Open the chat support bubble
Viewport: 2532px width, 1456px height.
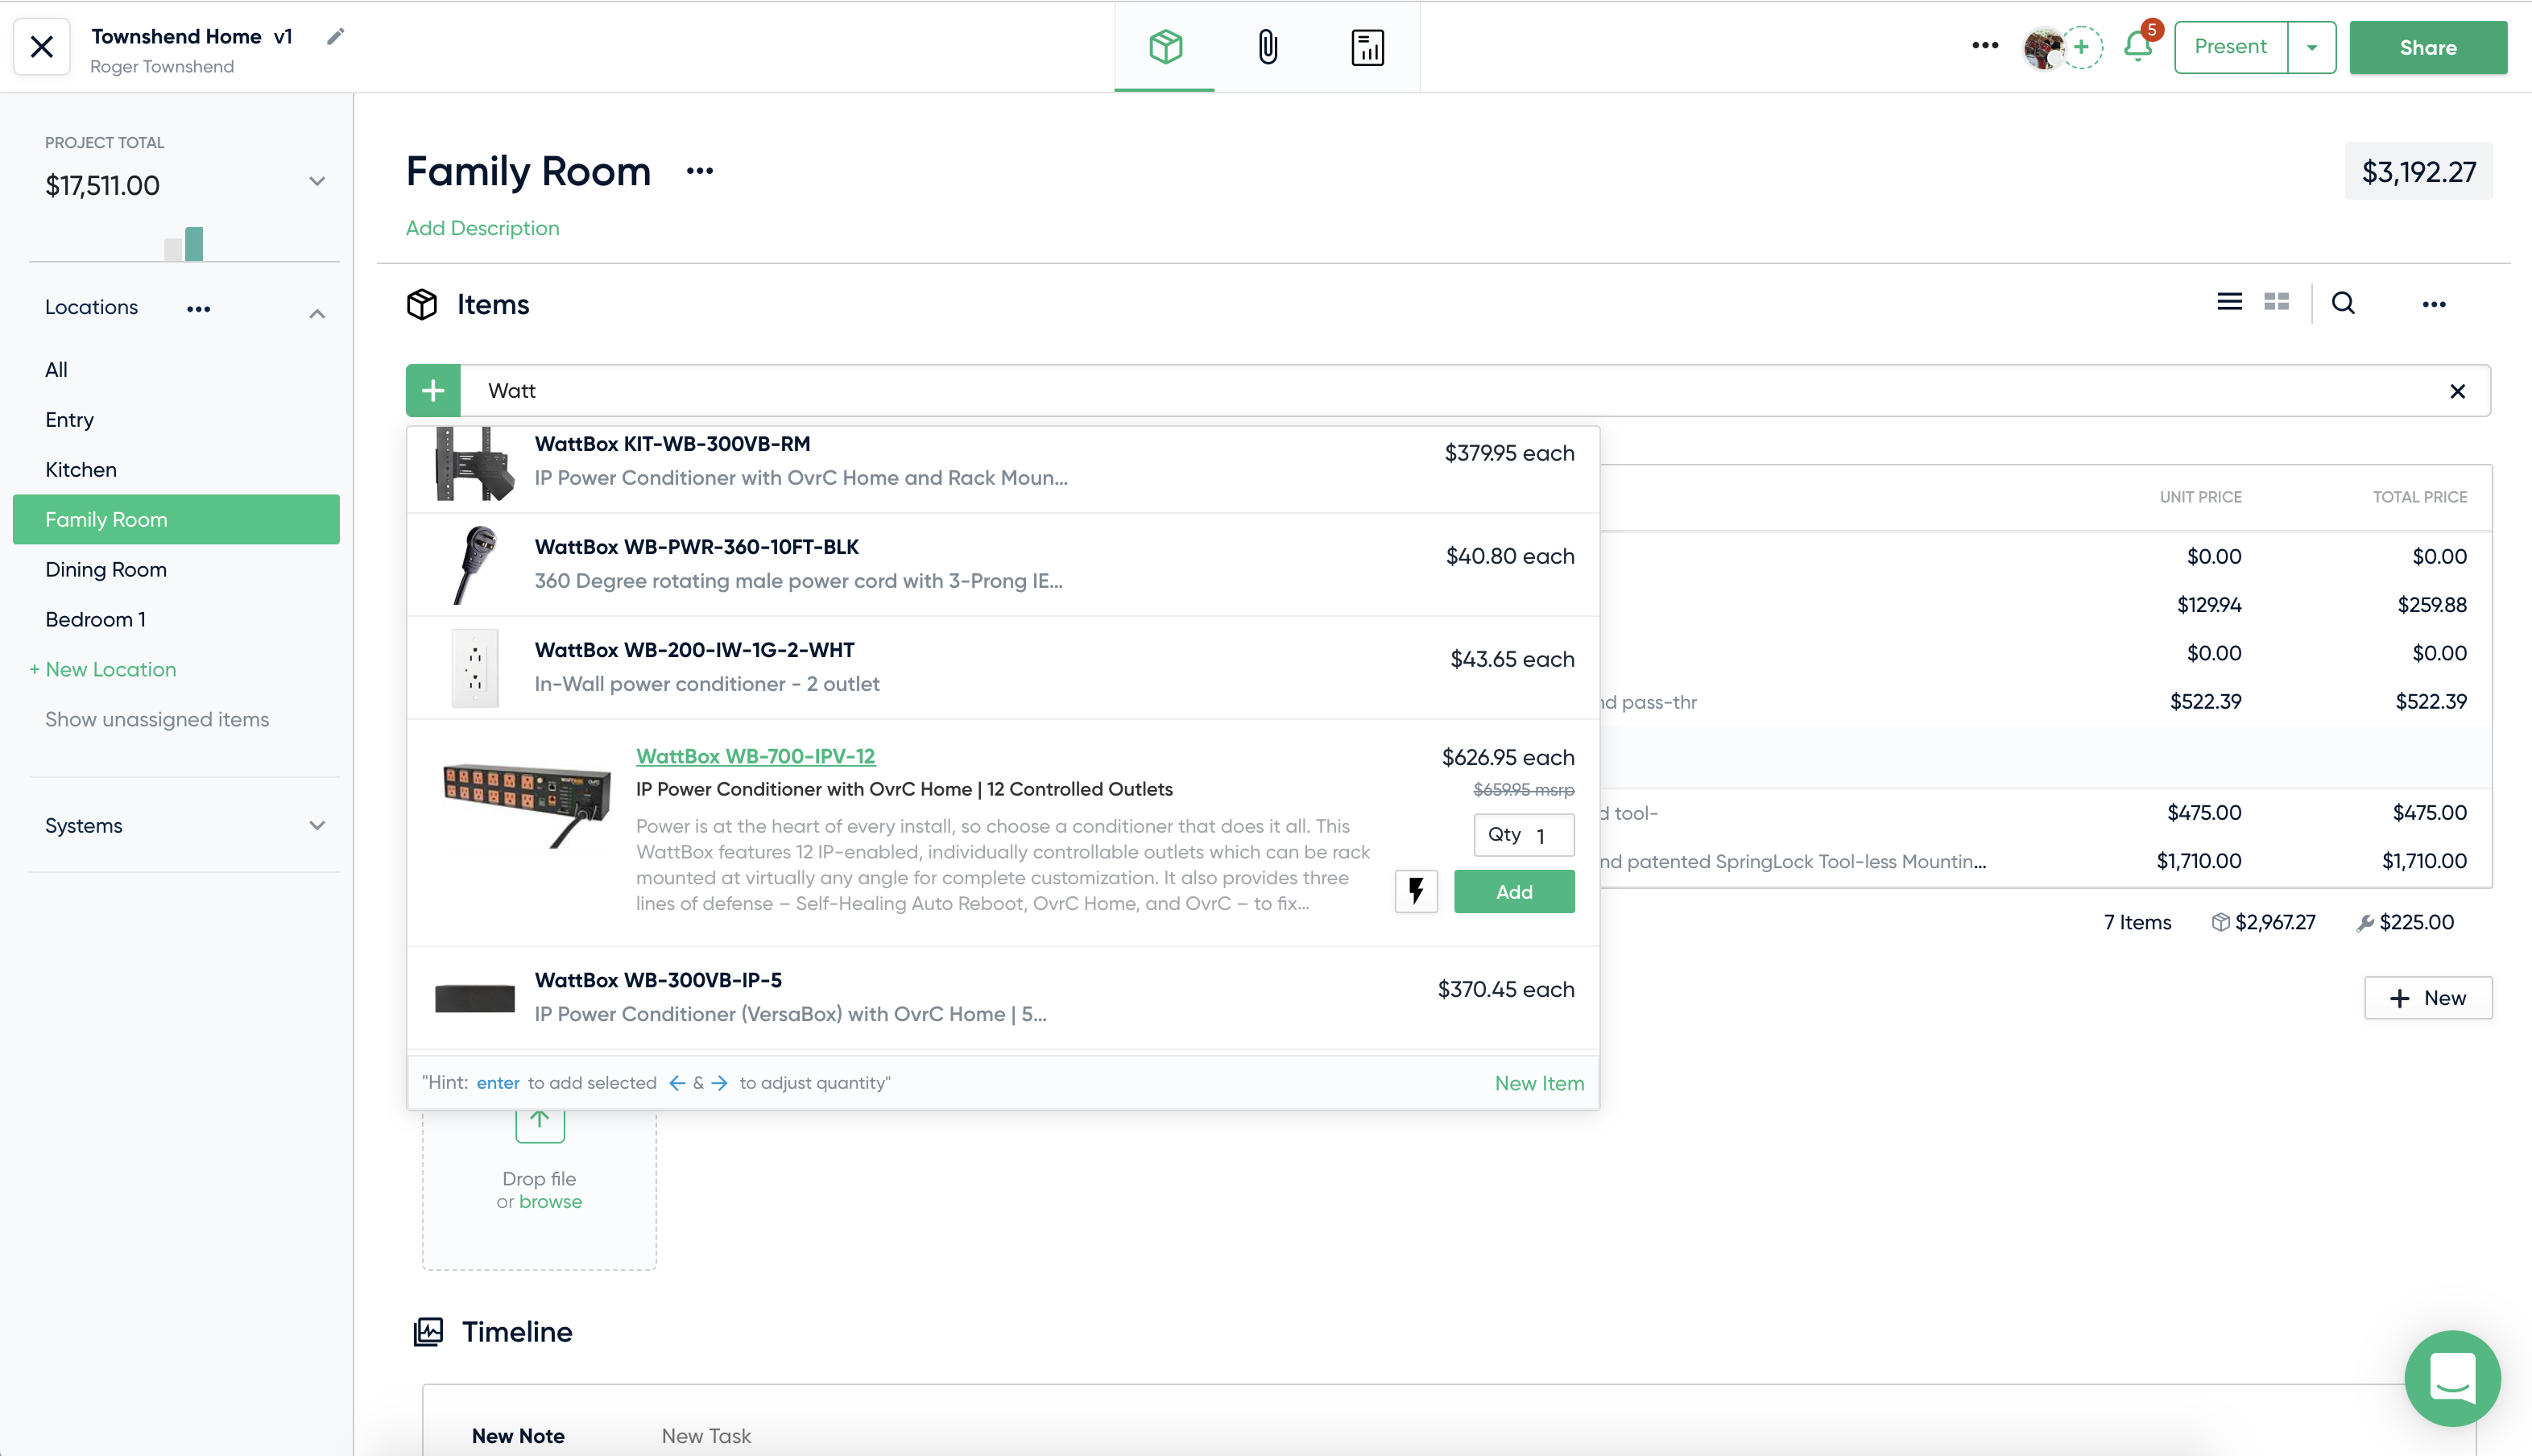(x=2452, y=1379)
